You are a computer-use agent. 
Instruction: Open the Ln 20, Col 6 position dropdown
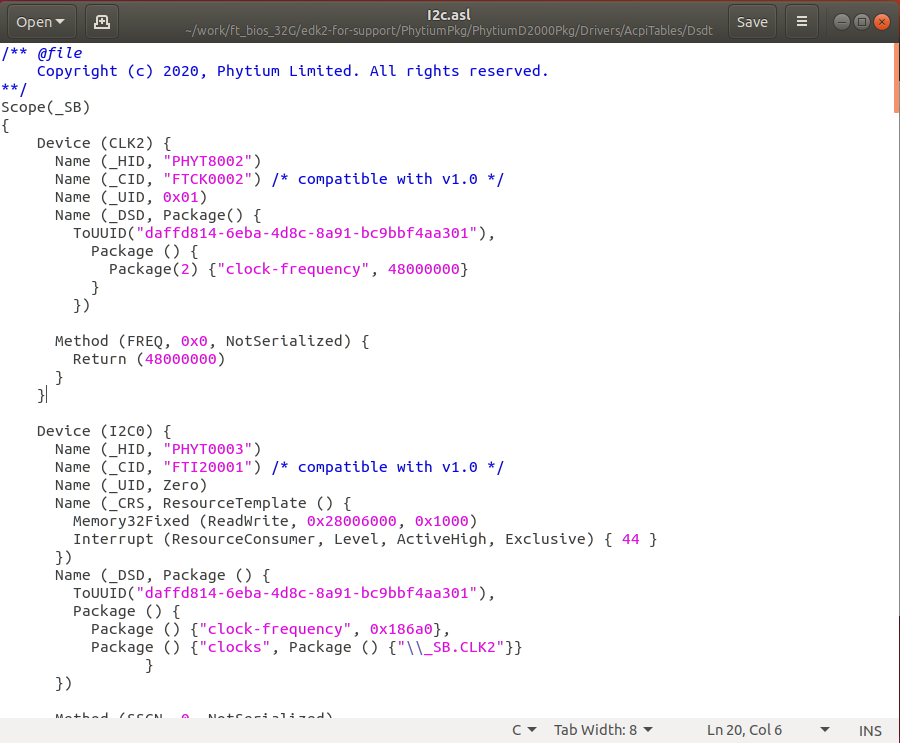point(768,730)
